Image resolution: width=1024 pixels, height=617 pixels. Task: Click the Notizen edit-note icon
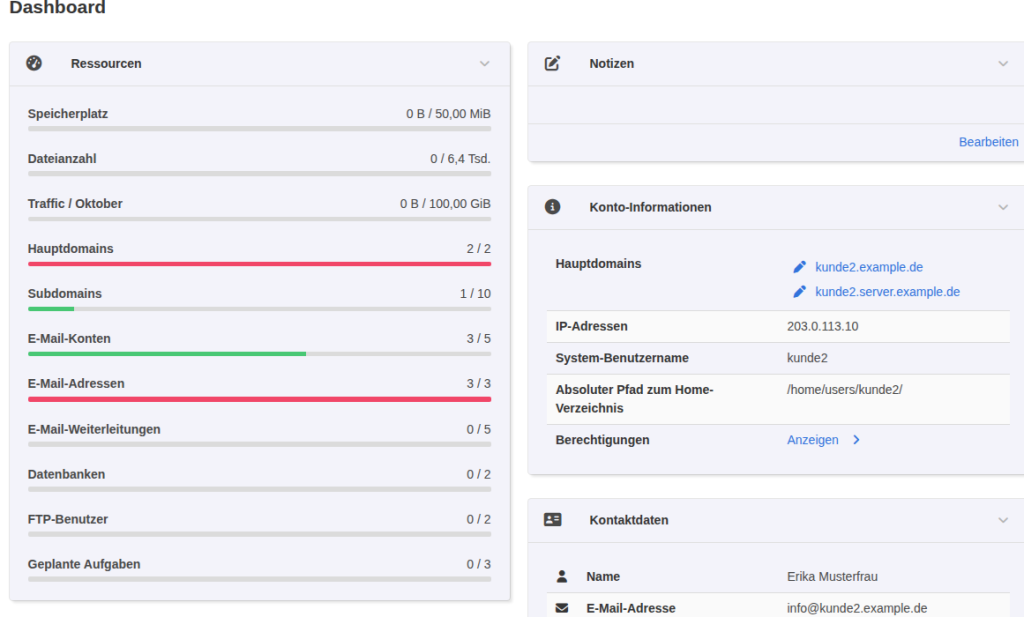[552, 63]
